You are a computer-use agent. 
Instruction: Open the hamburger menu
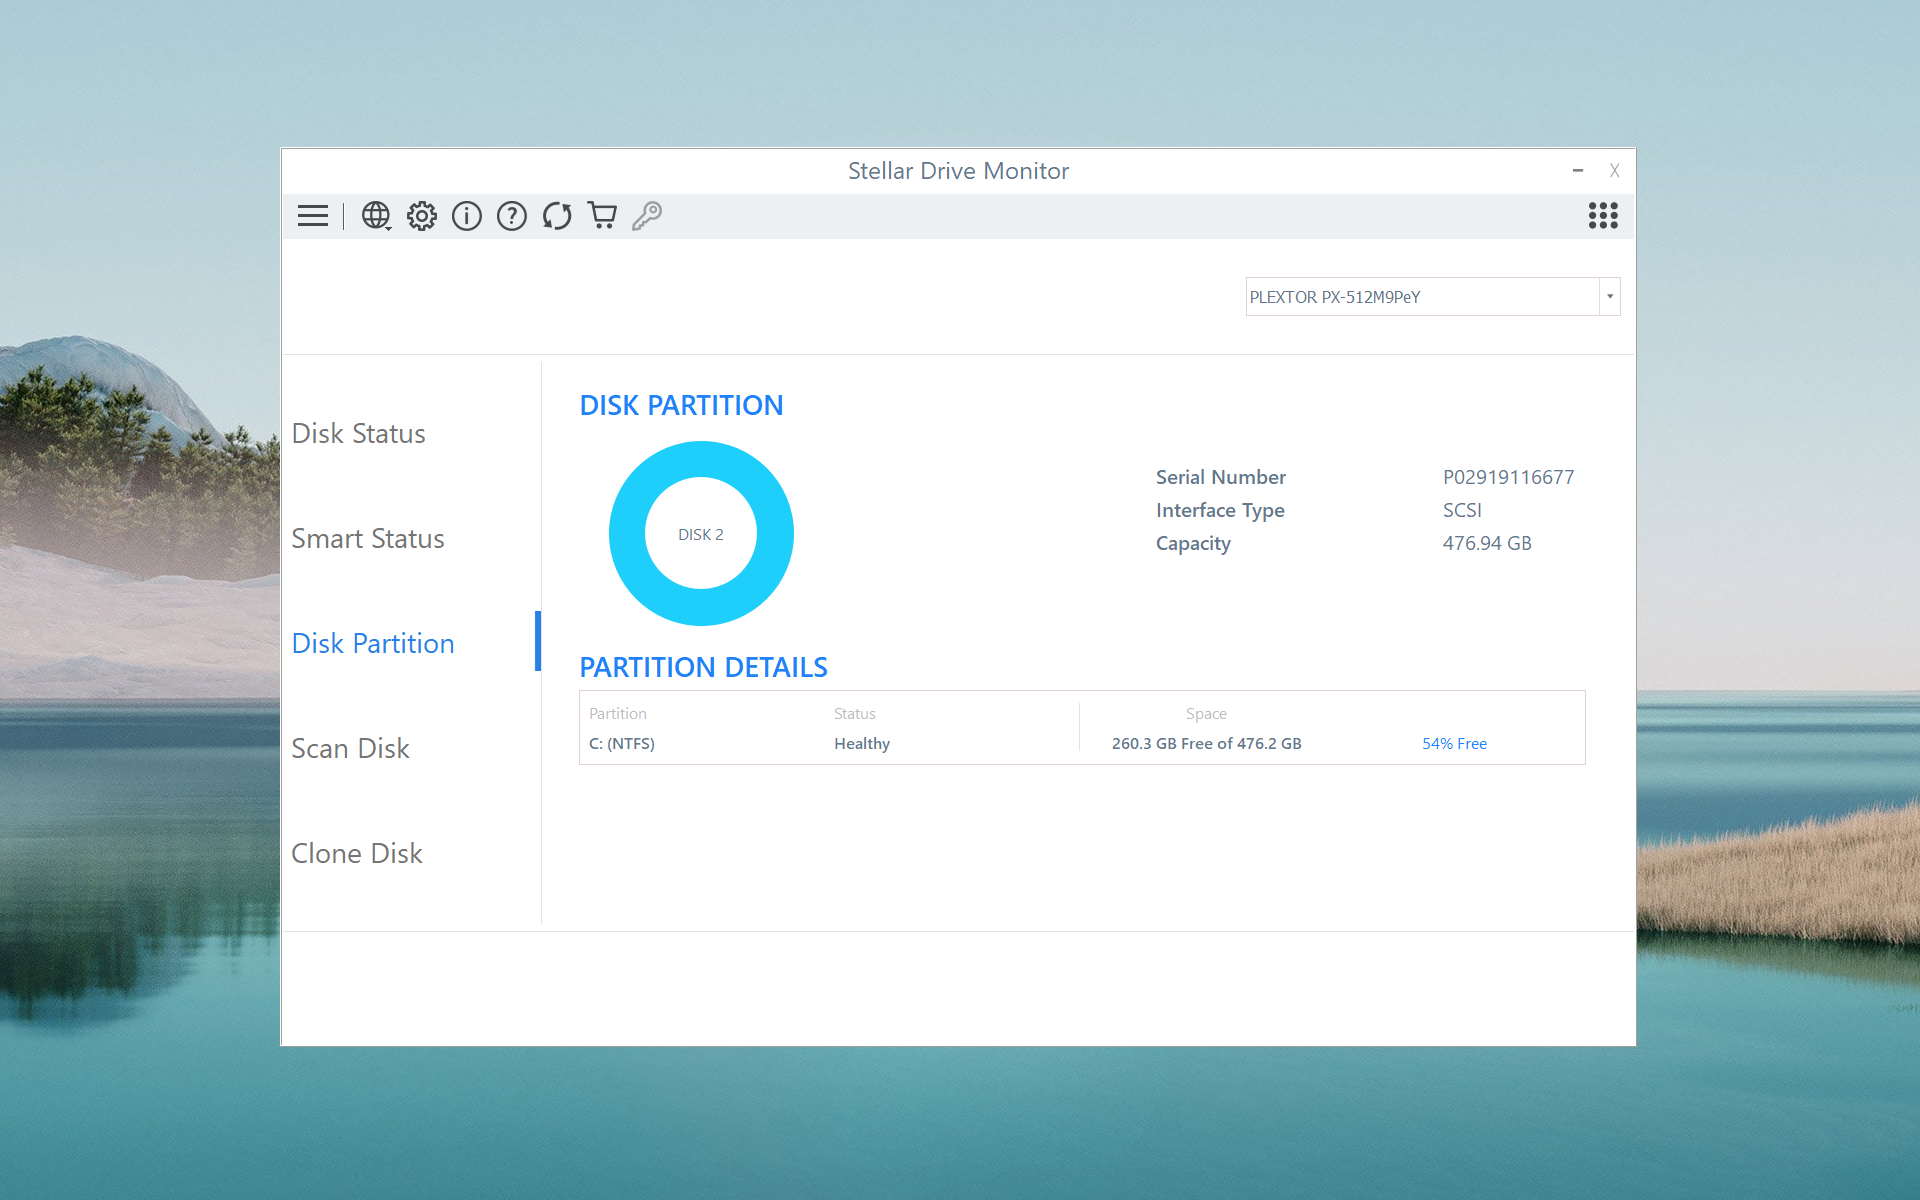[x=313, y=216]
